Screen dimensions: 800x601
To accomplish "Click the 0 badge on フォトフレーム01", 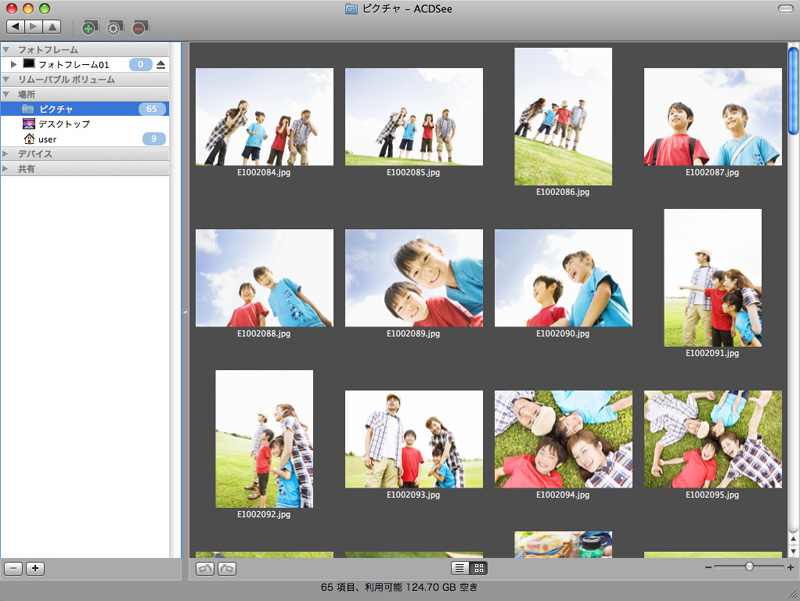I will pos(140,65).
